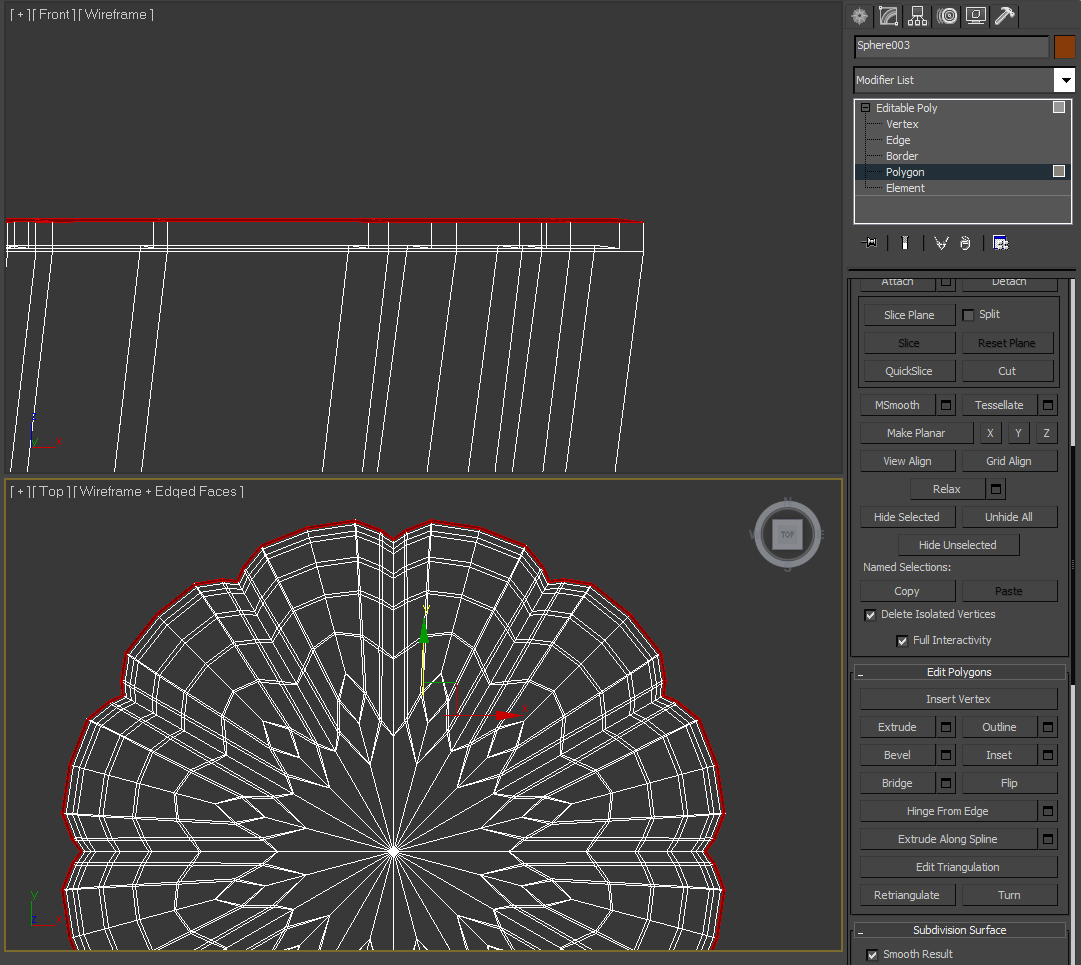The image size is (1081, 965).
Task: Toggle the Split checkbox
Action: 968,315
